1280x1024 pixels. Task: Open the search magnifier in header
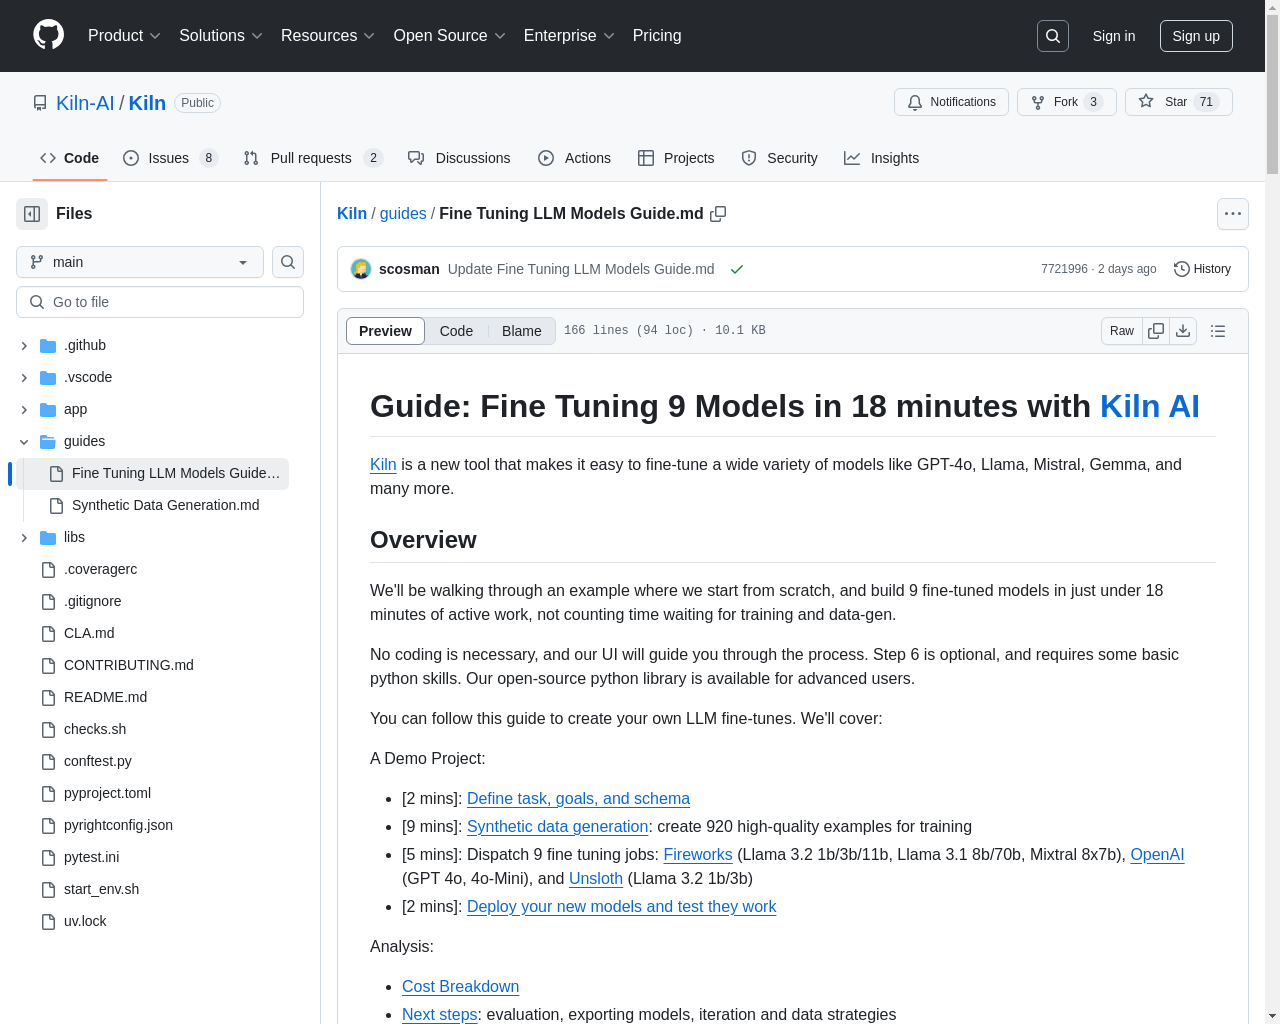click(1053, 36)
